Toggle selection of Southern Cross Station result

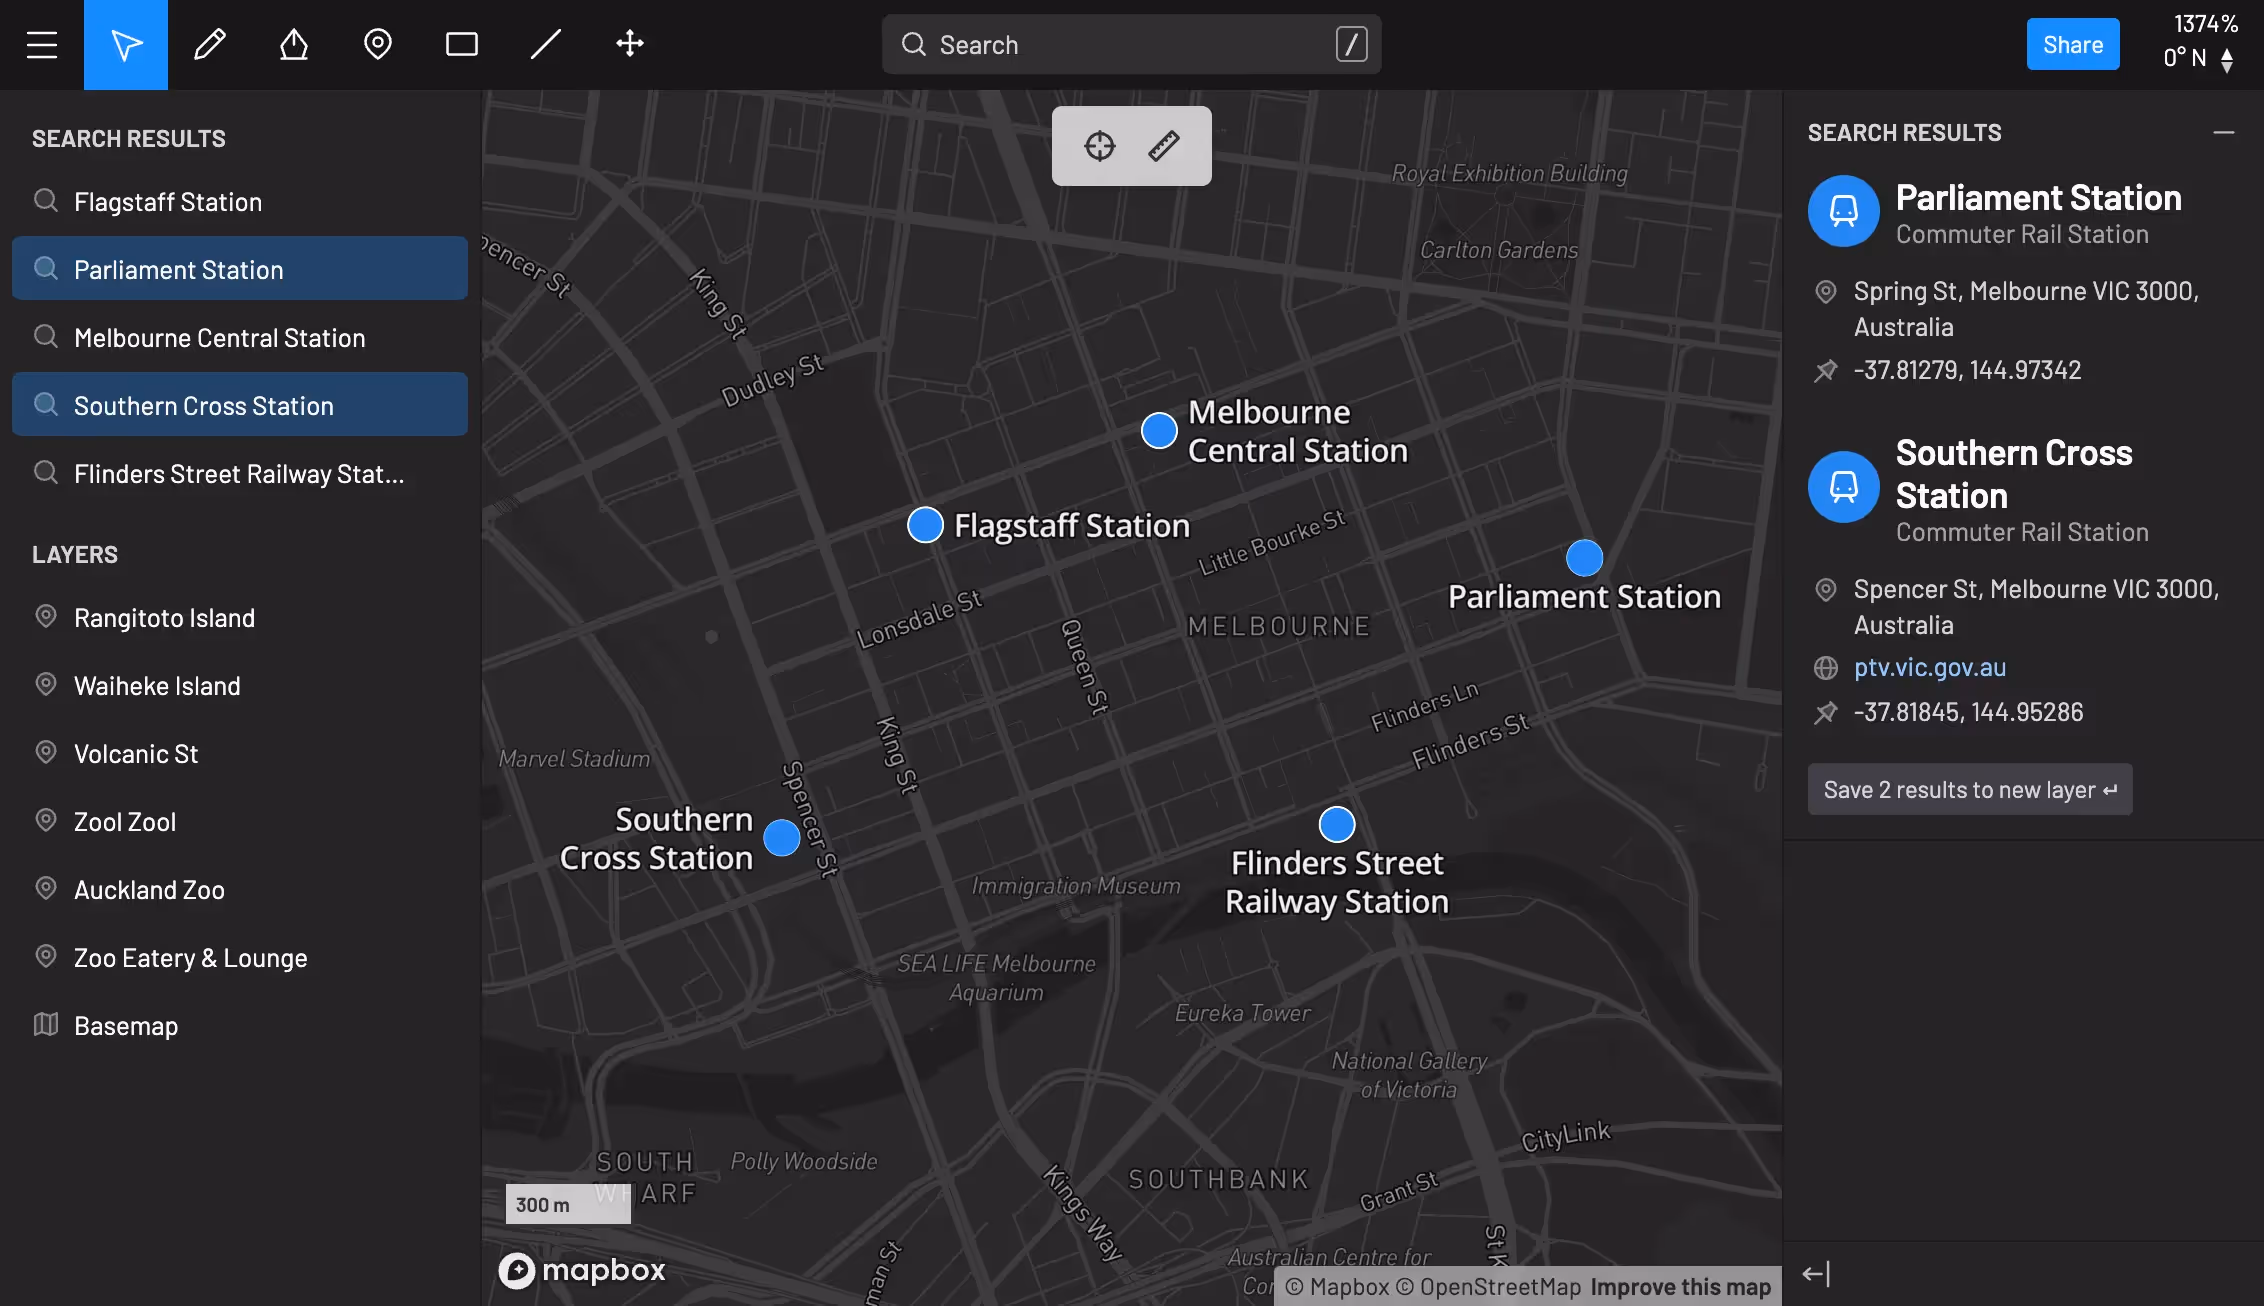point(240,405)
